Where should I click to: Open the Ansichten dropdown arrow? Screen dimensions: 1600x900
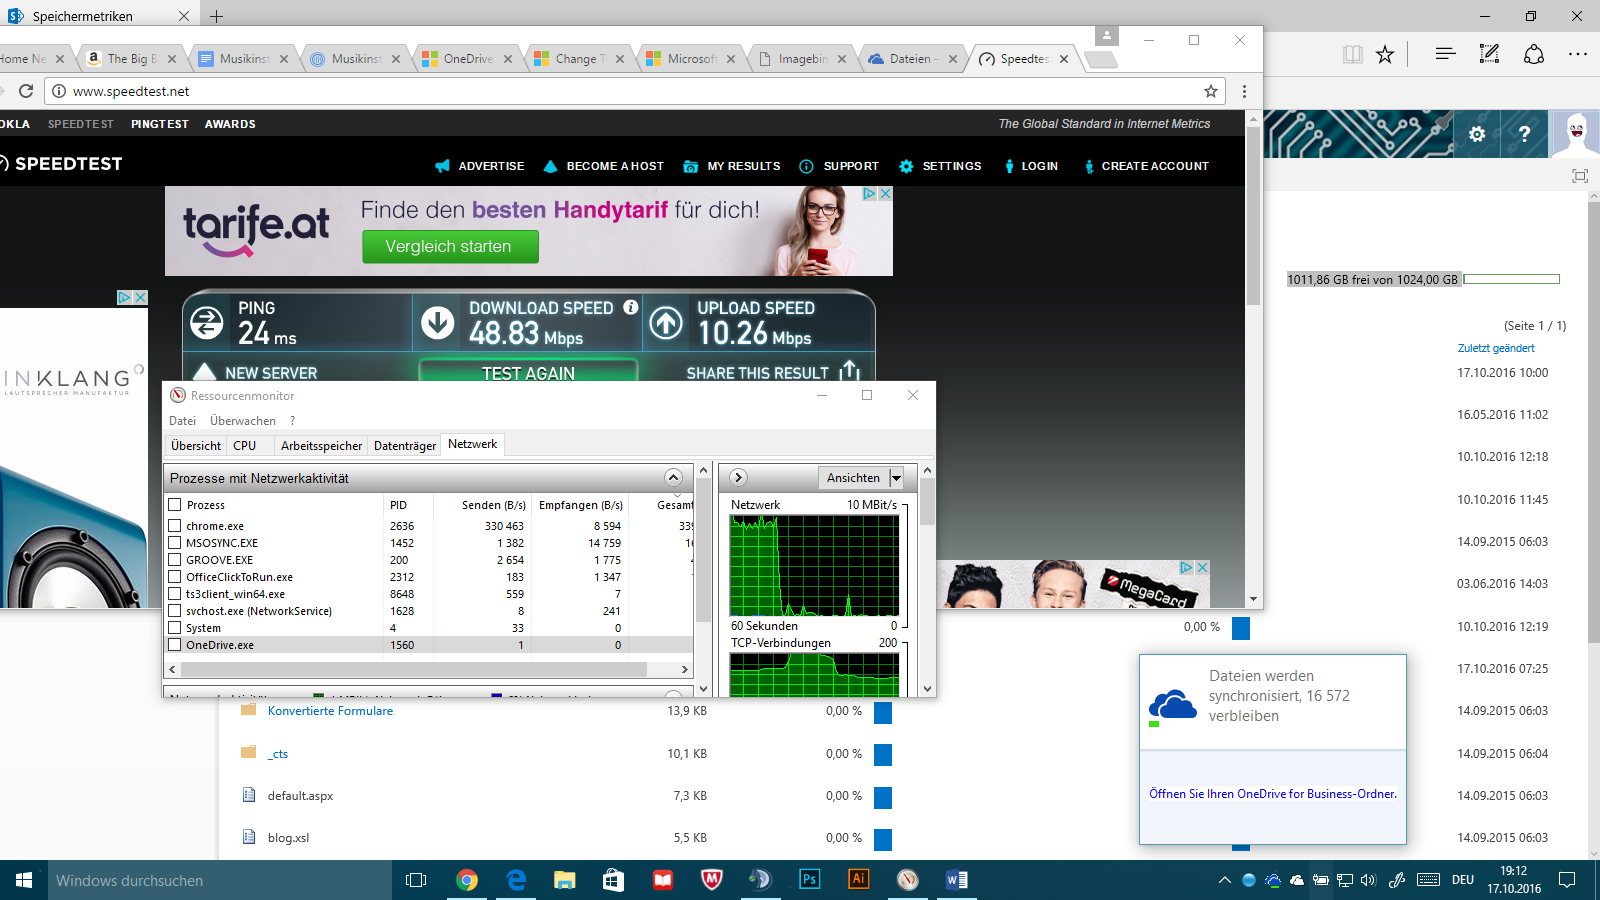coord(896,478)
